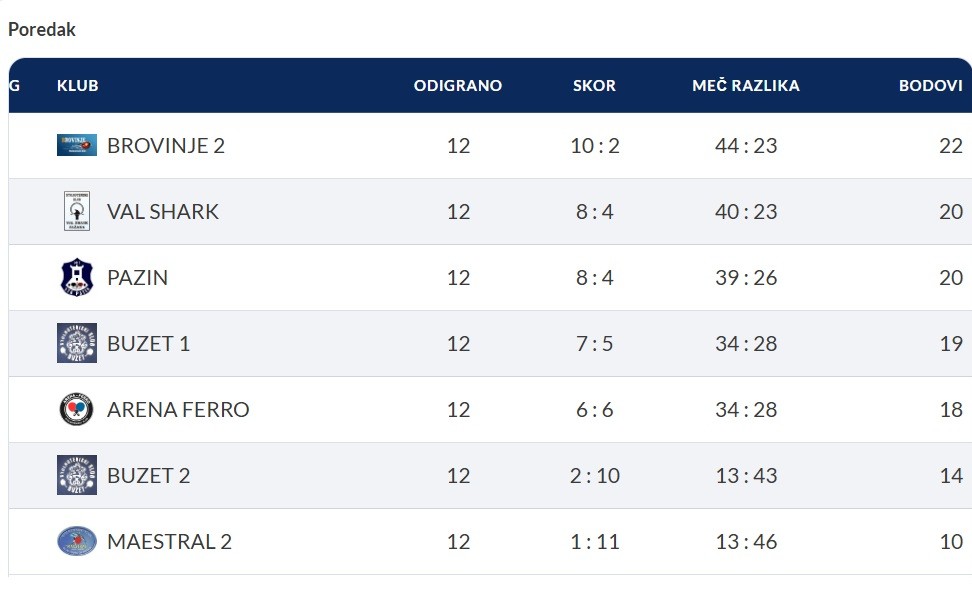Open the ARENA FERRO team name

click(x=178, y=410)
